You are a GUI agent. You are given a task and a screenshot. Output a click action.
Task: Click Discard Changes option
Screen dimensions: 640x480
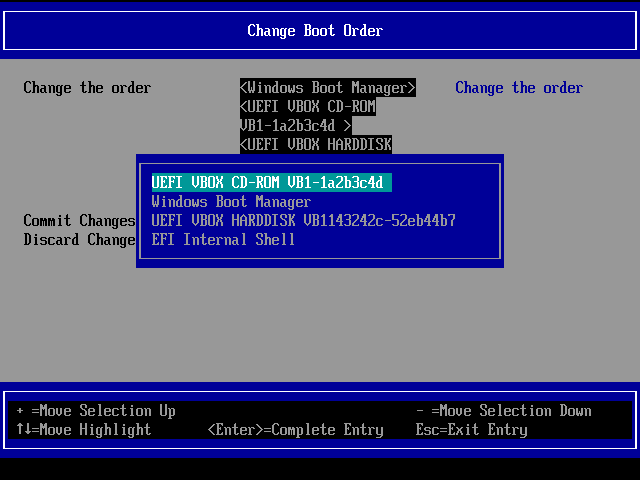coord(79,240)
